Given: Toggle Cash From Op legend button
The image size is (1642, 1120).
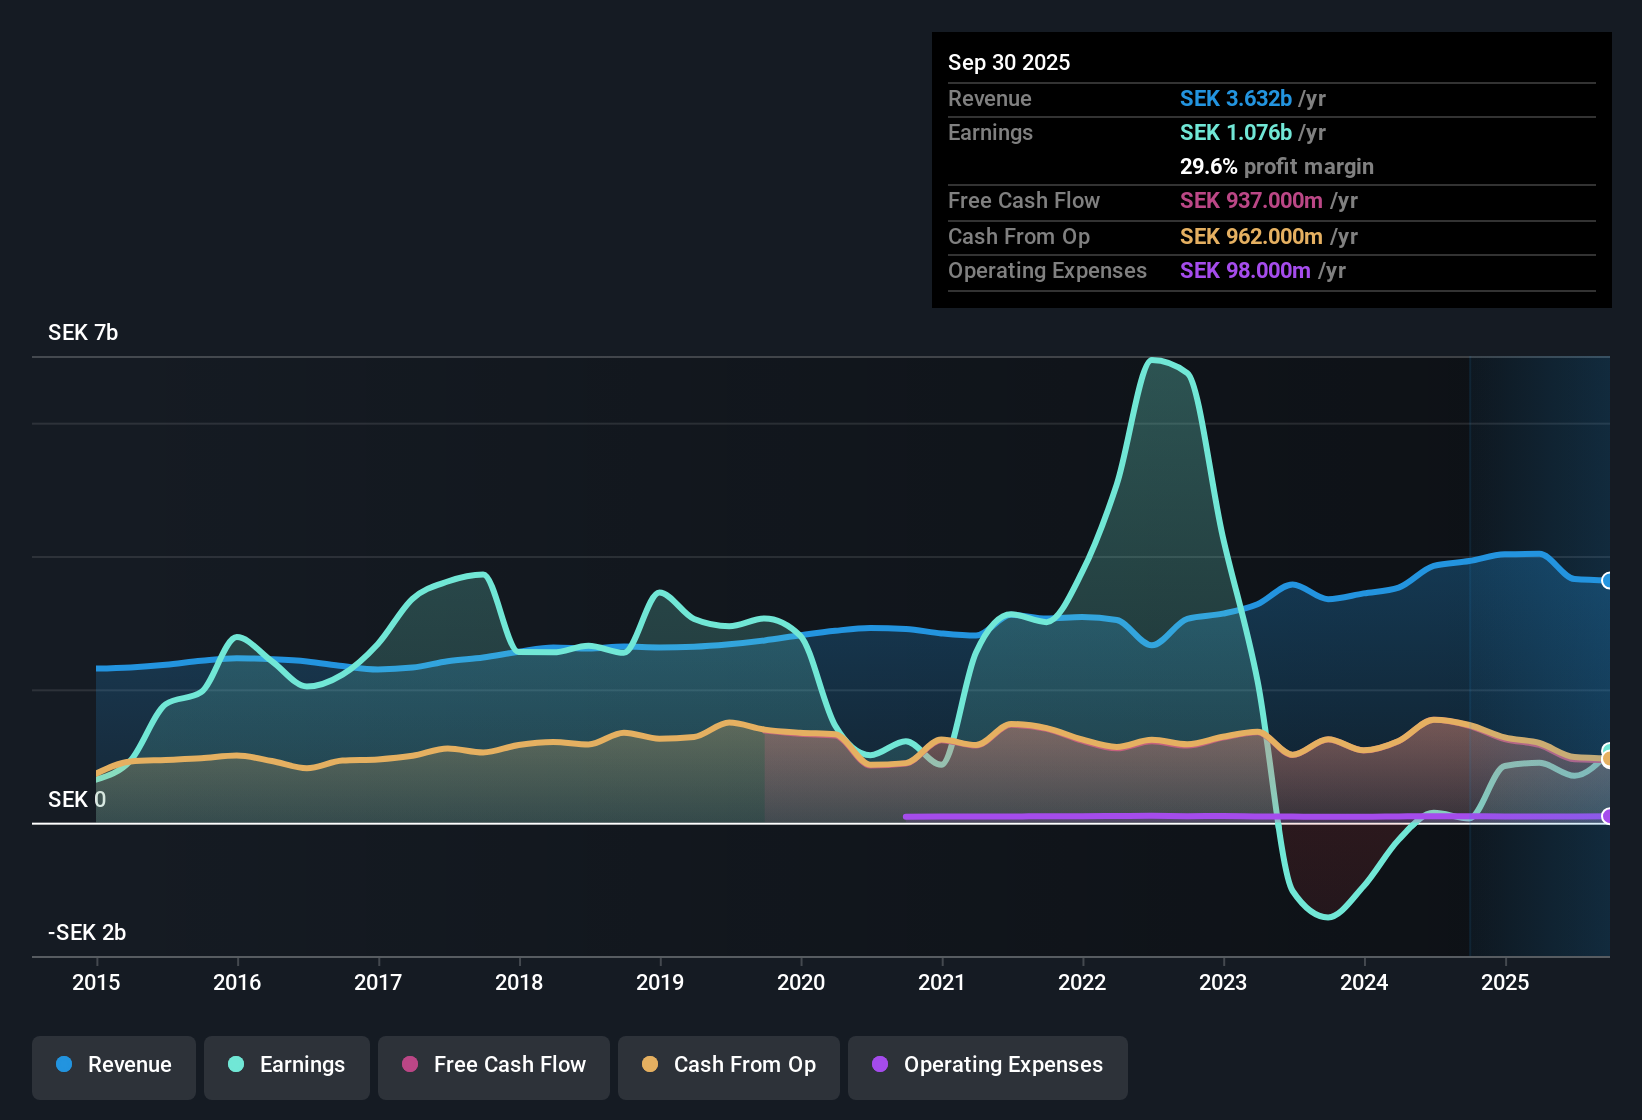Looking at the screenshot, I should click(x=729, y=1065).
